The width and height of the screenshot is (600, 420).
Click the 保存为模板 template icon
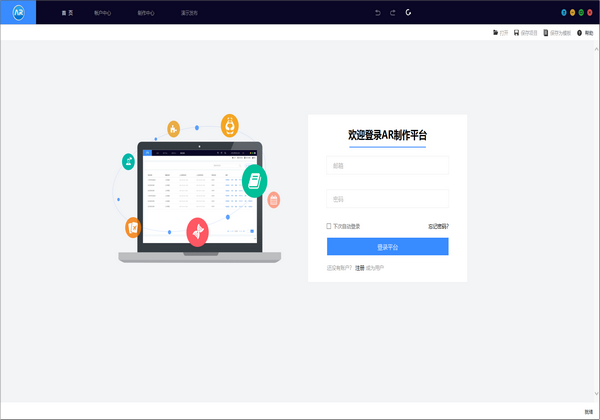click(x=545, y=33)
